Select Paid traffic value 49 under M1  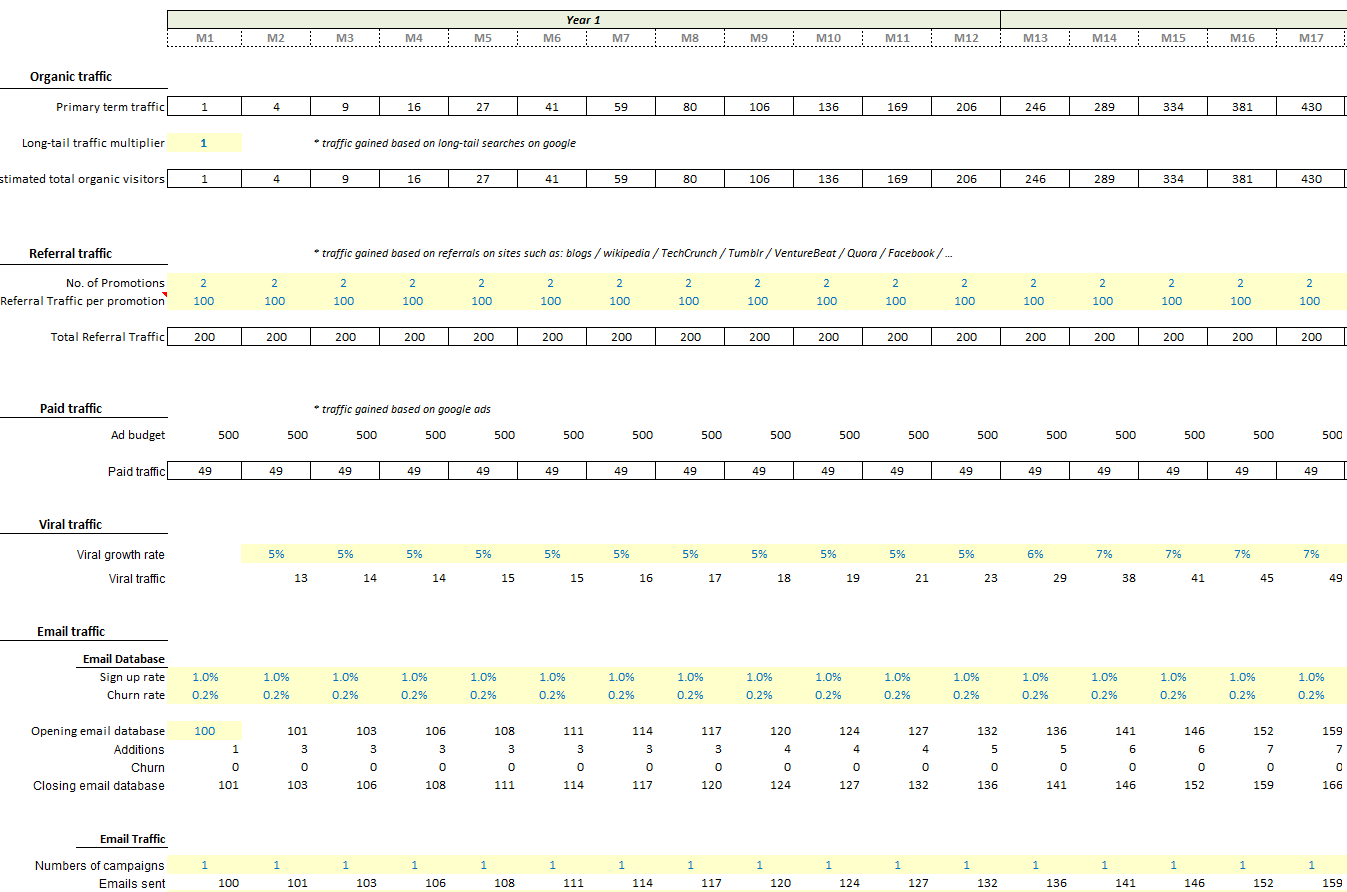pos(205,471)
